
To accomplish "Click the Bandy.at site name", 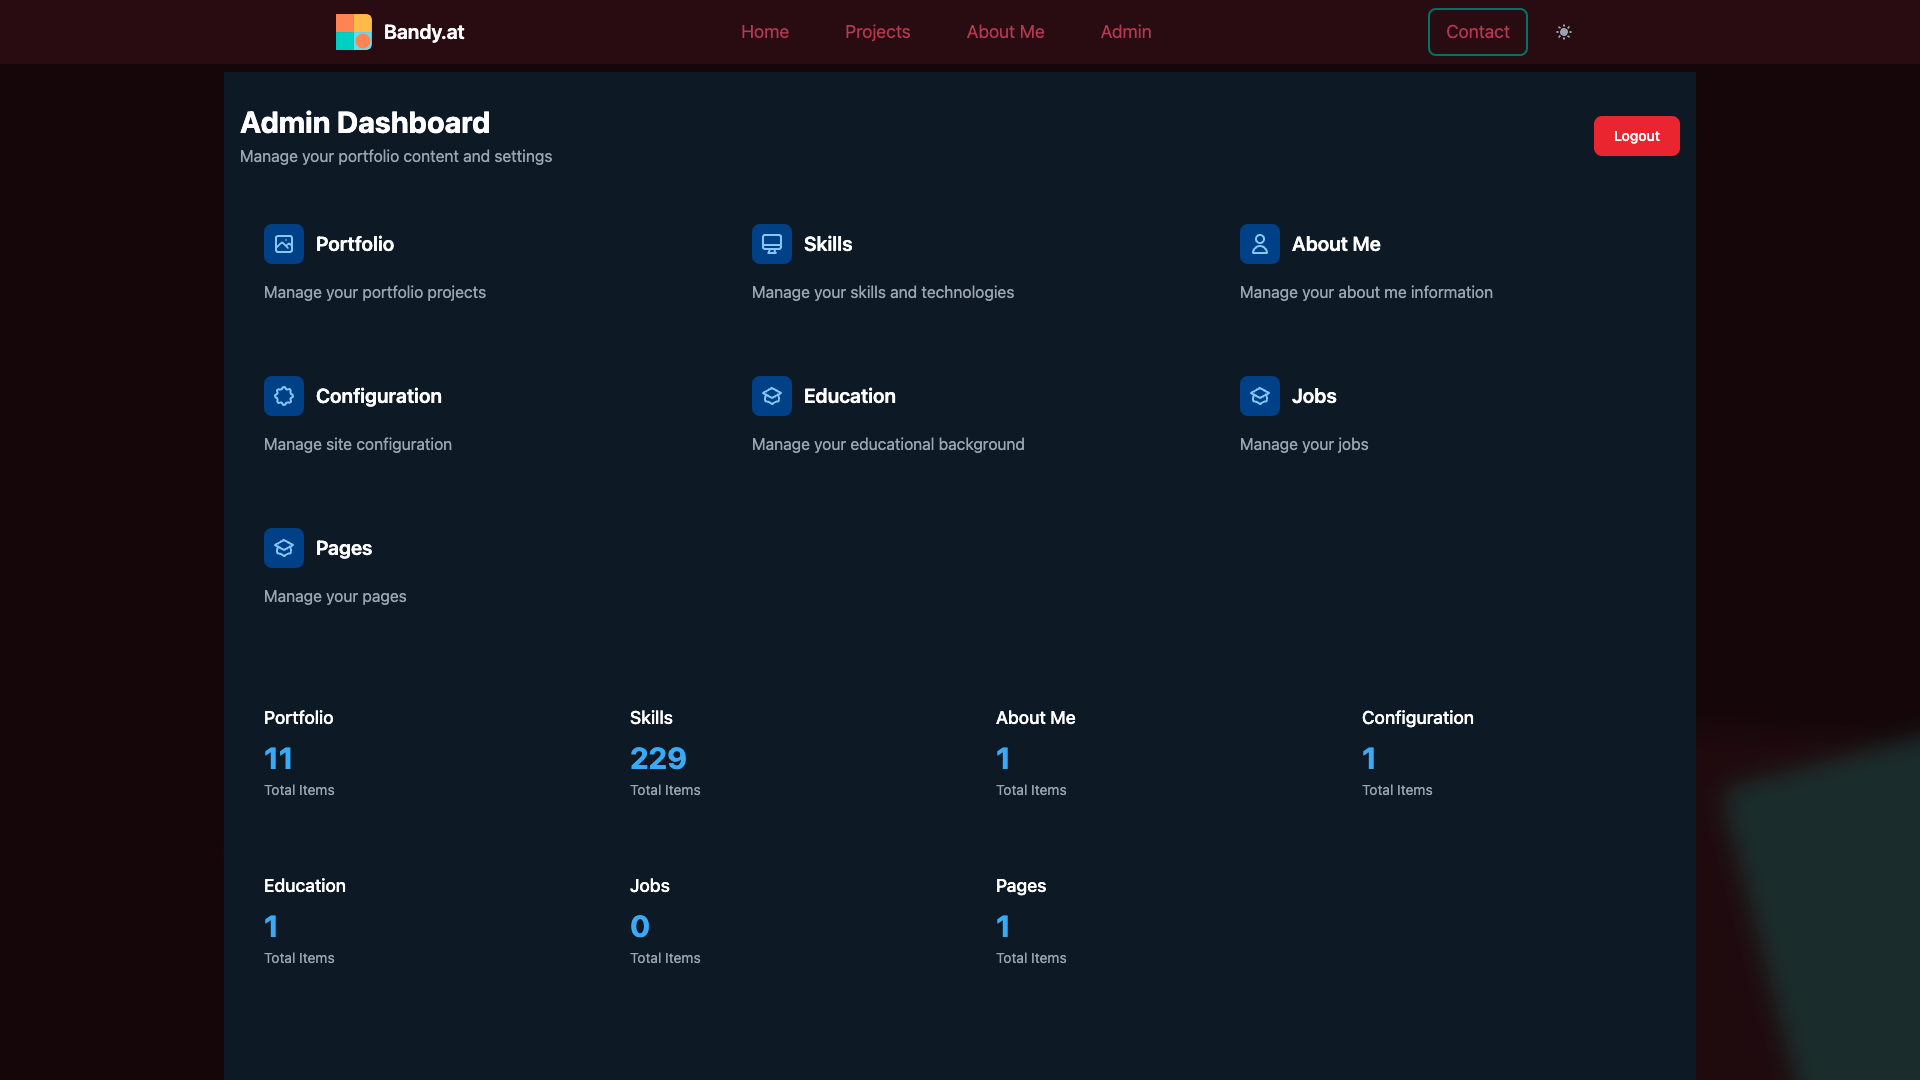I will [424, 32].
